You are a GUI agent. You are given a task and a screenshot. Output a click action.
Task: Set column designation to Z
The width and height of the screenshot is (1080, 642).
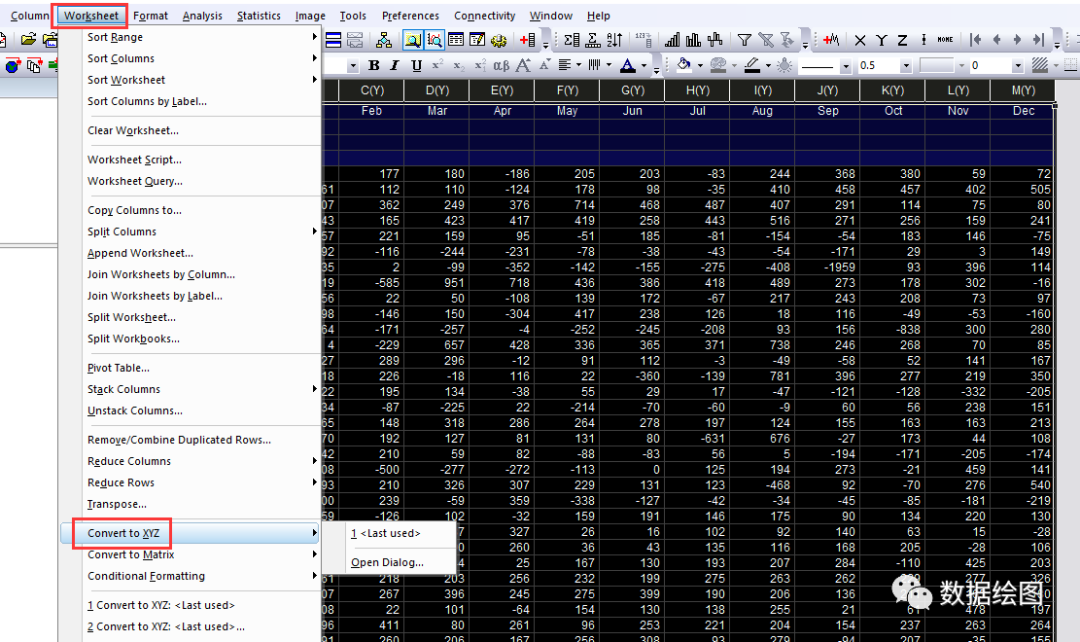click(x=902, y=40)
